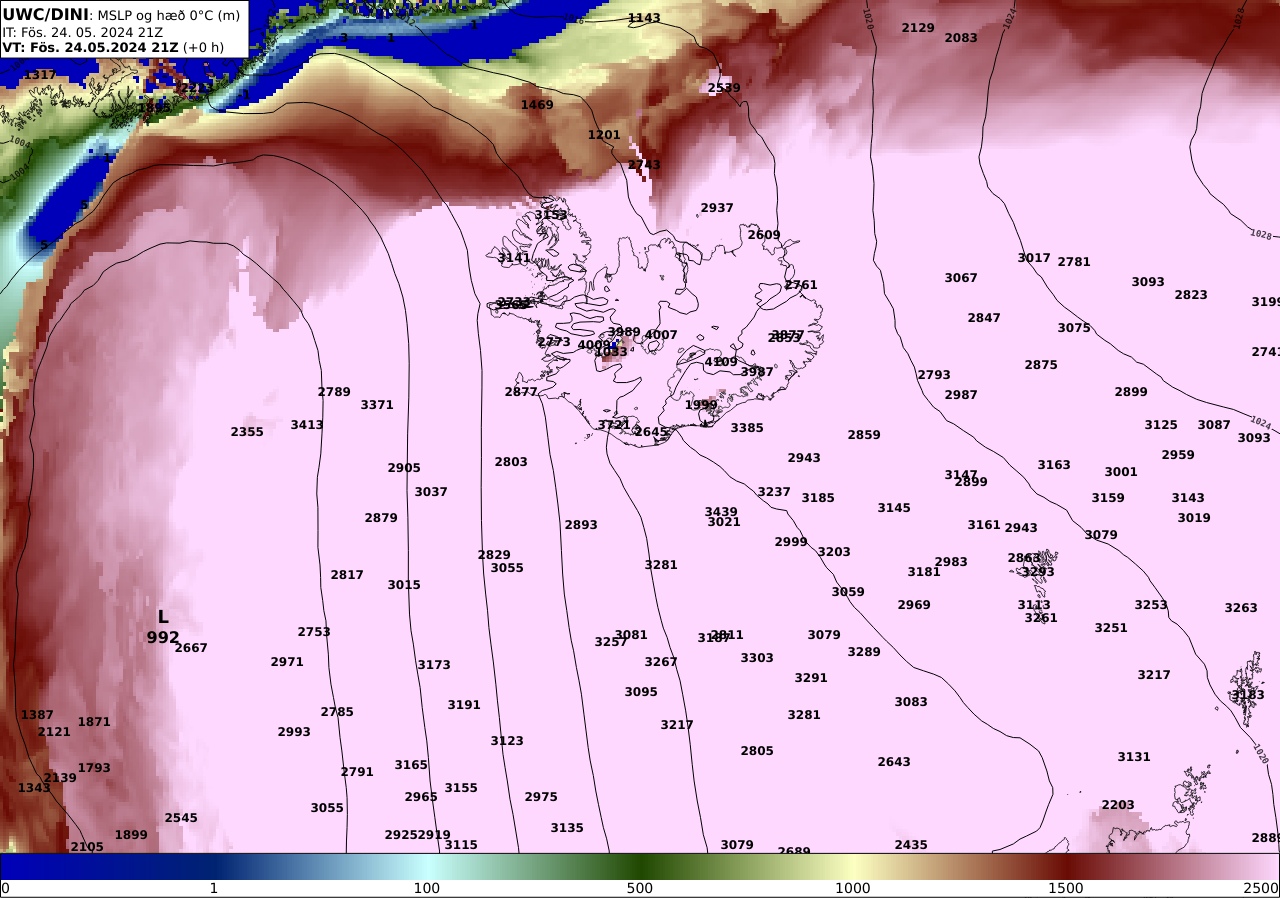Click the height value 3019
The image size is (1280, 898).
point(1194,518)
